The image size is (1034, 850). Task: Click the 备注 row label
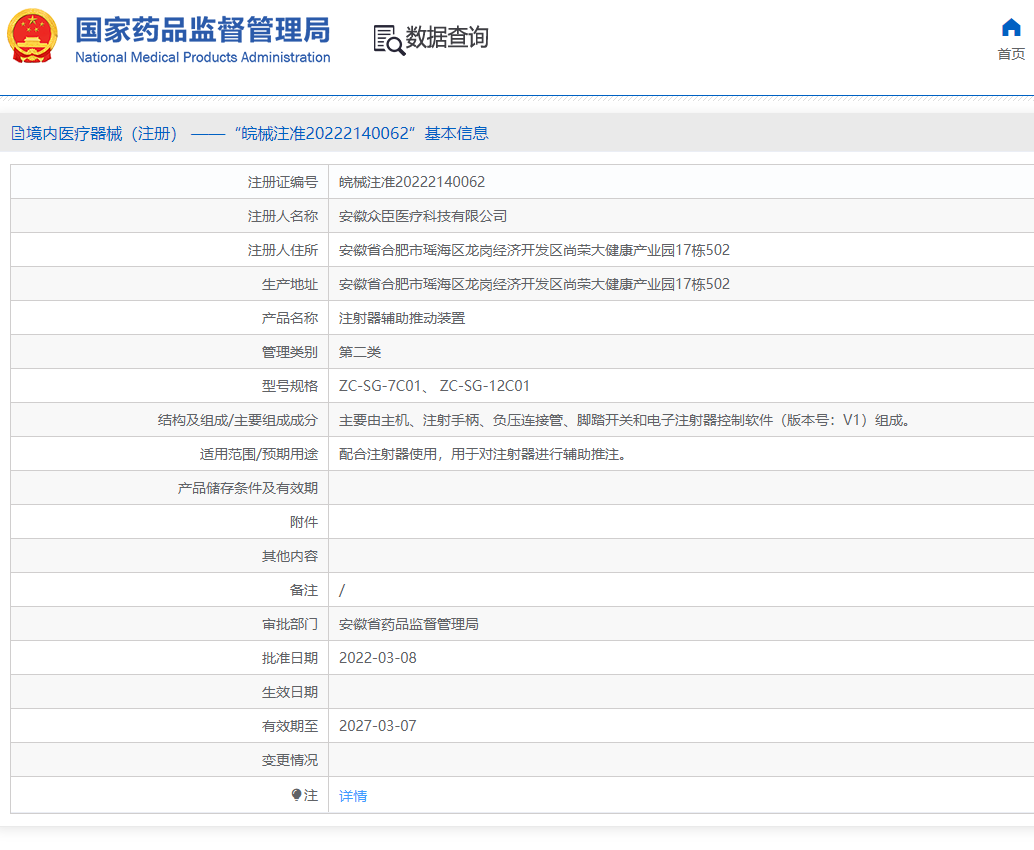pos(304,590)
